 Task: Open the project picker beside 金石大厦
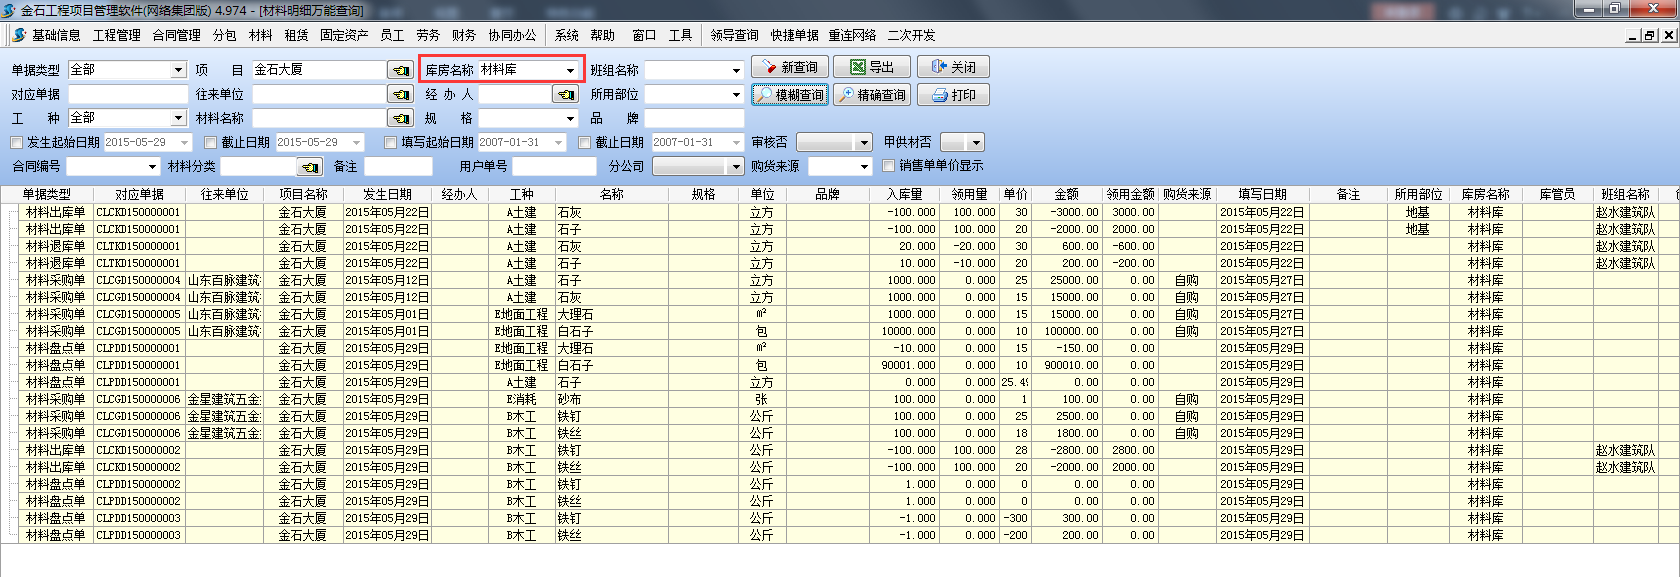[x=400, y=70]
